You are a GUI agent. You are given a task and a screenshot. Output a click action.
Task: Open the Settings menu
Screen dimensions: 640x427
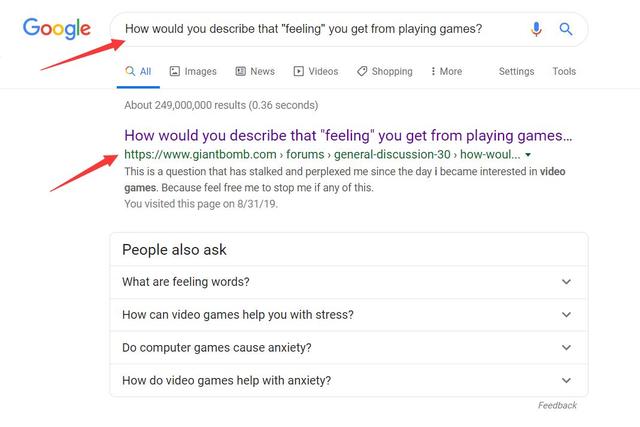[x=516, y=71]
